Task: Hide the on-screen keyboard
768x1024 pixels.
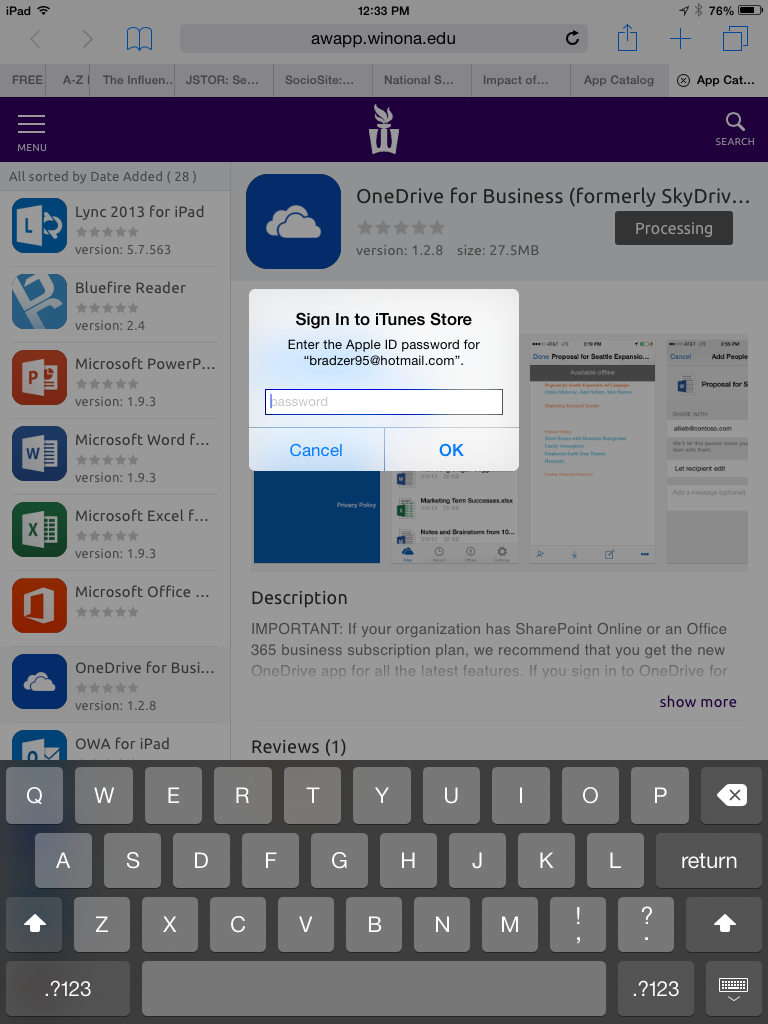Action: click(733, 988)
